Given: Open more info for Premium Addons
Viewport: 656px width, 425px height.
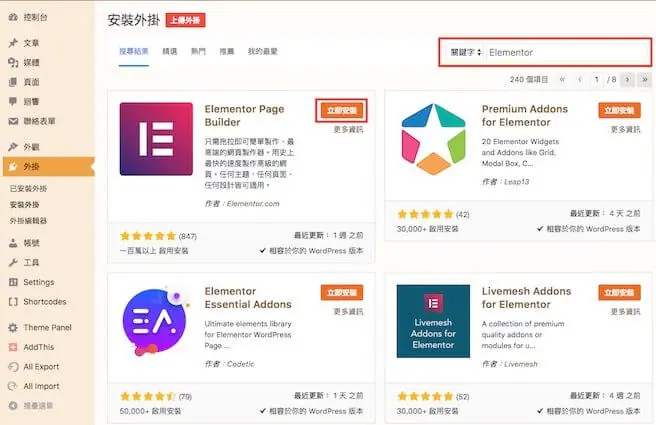Looking at the screenshot, I should point(625,130).
